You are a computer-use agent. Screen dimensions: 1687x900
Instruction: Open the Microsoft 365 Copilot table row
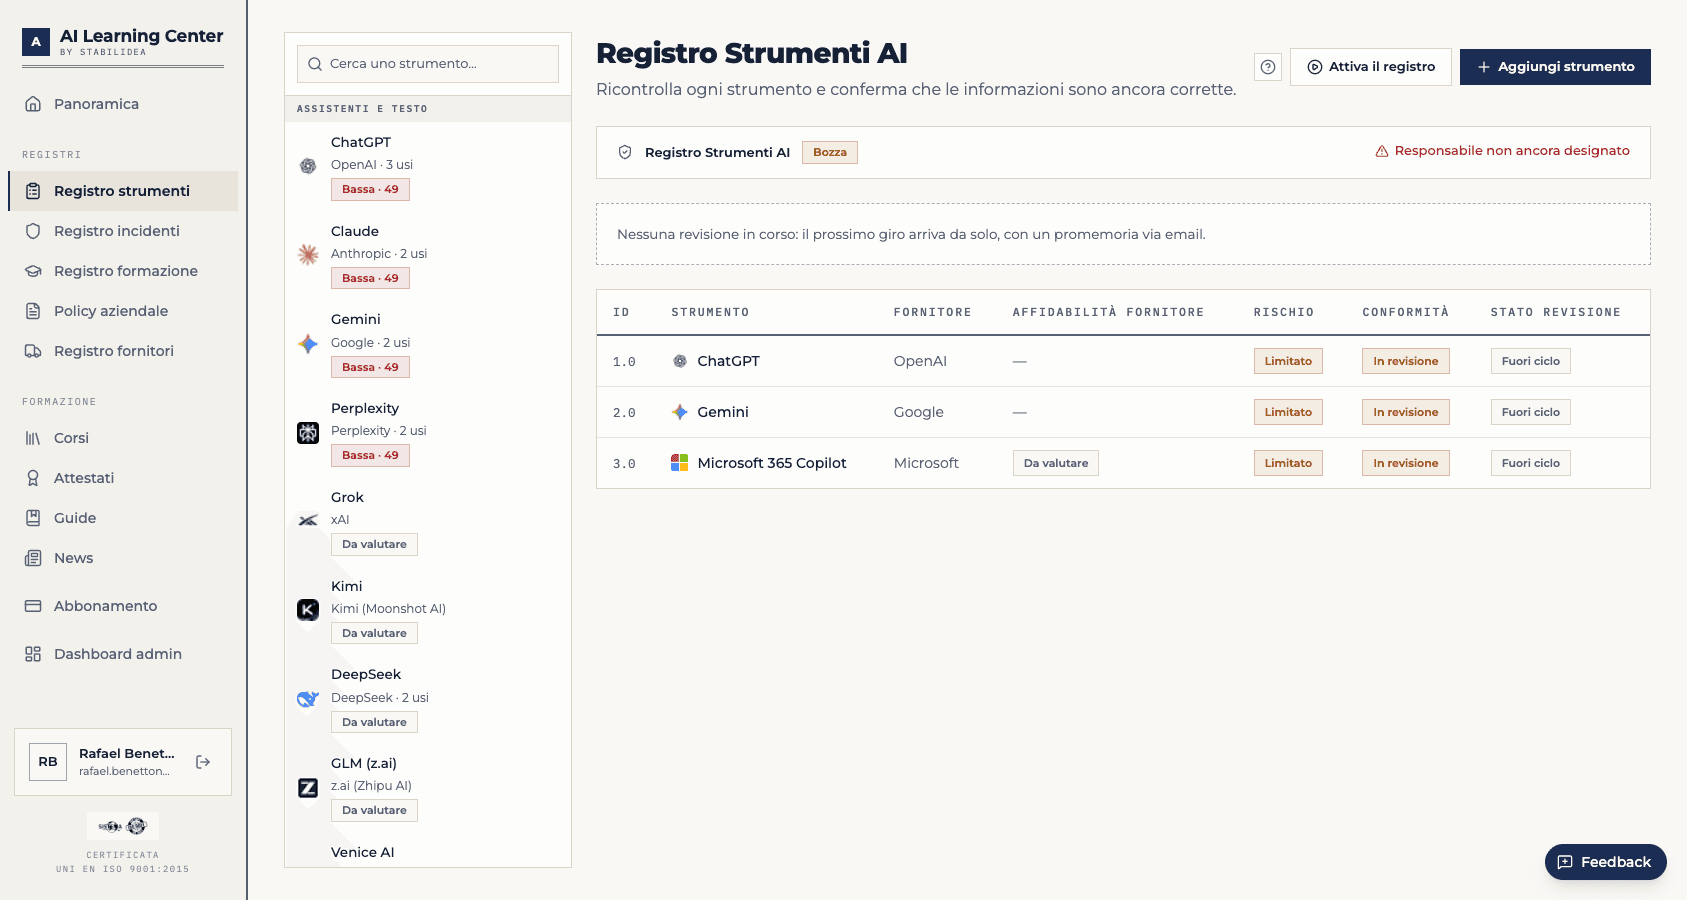[x=1123, y=463]
